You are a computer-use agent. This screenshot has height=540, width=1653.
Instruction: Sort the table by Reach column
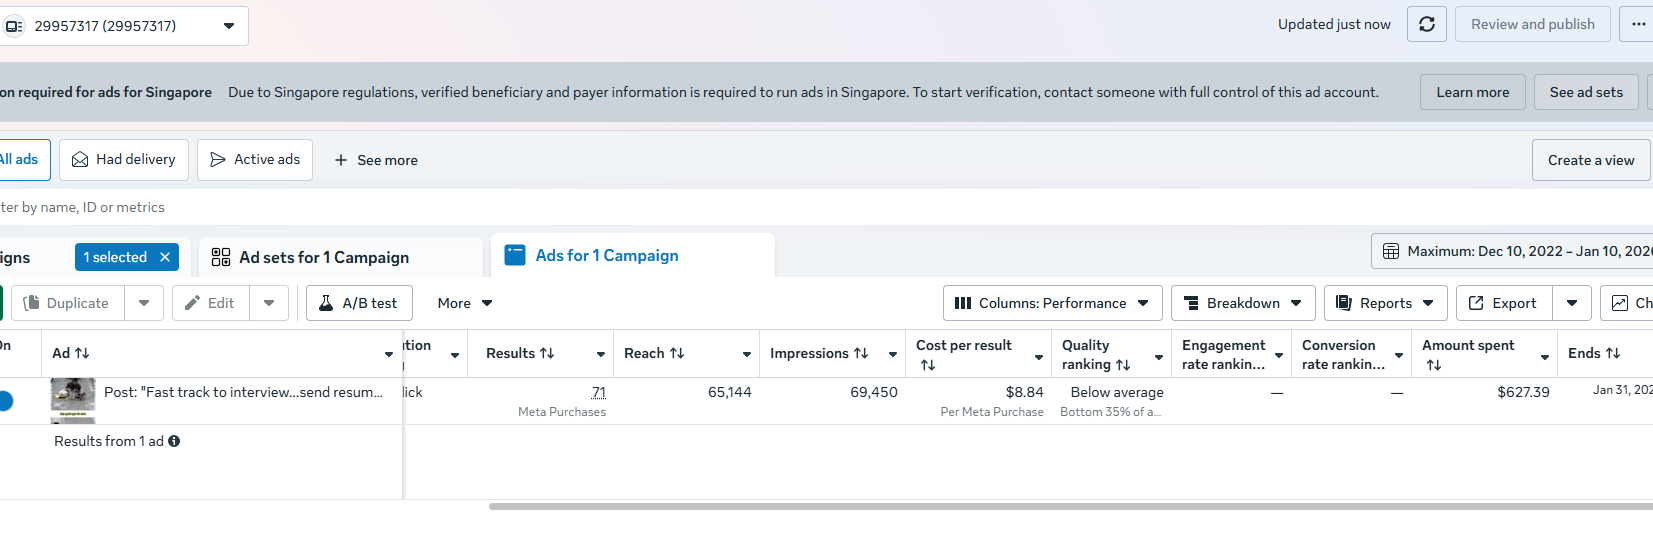pos(677,353)
